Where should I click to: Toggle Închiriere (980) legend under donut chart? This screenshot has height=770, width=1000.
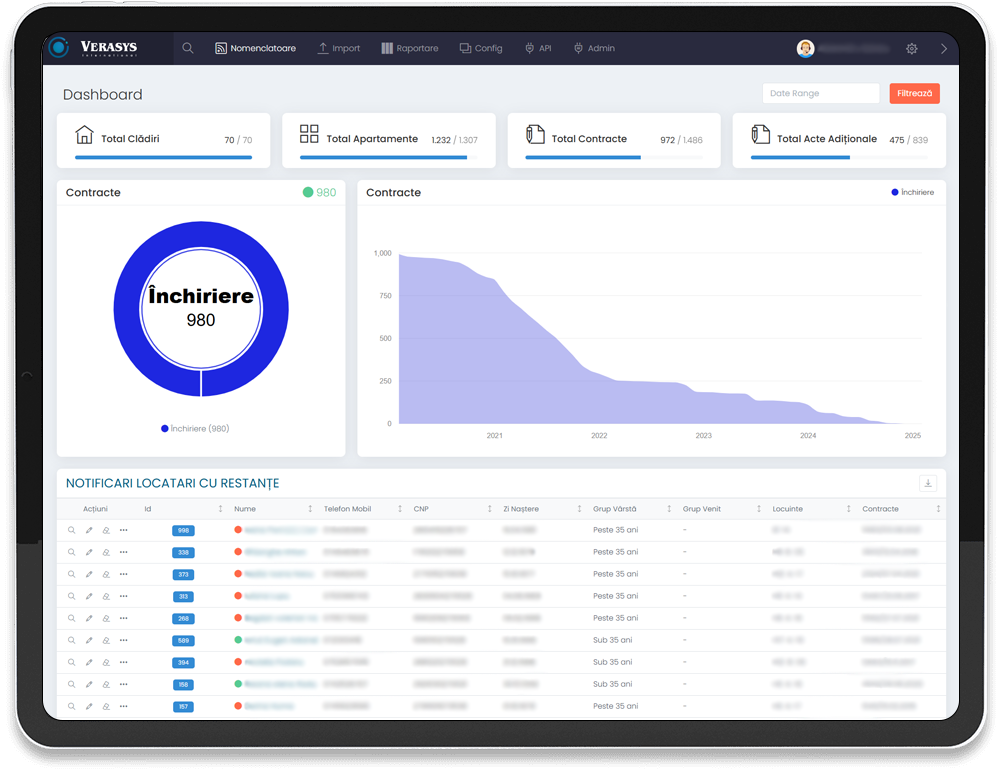[x=196, y=428]
